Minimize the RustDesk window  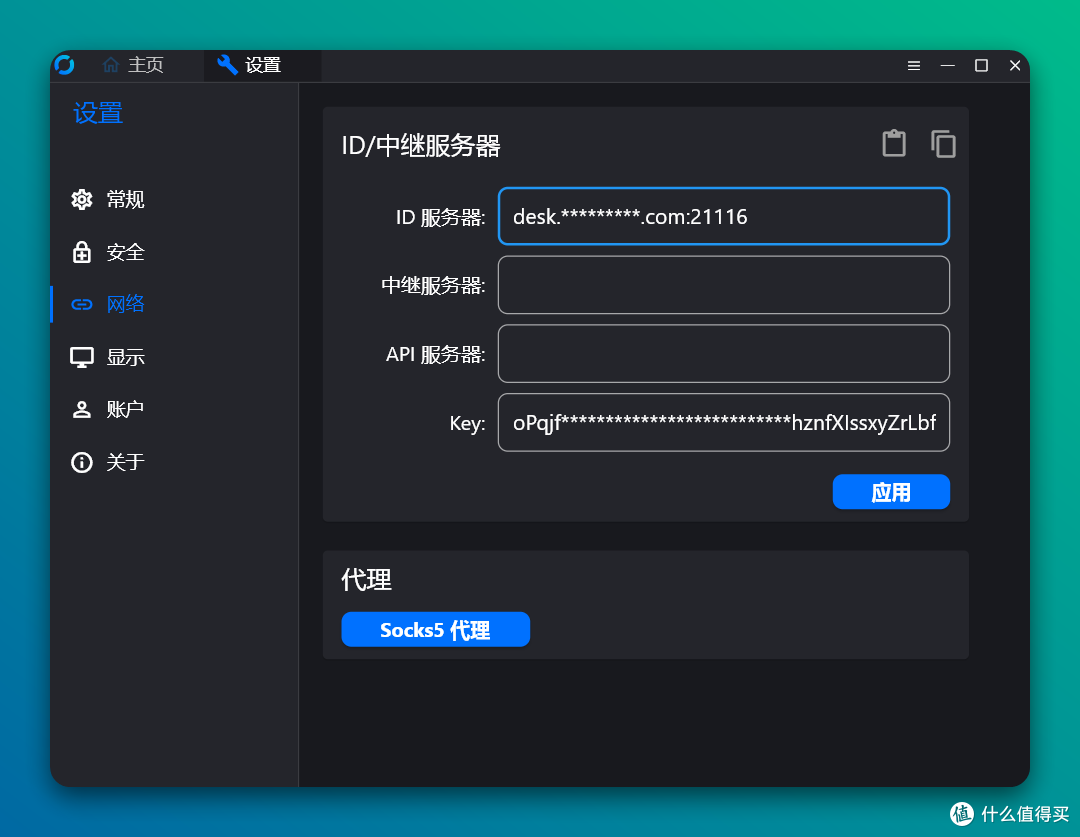pos(948,65)
